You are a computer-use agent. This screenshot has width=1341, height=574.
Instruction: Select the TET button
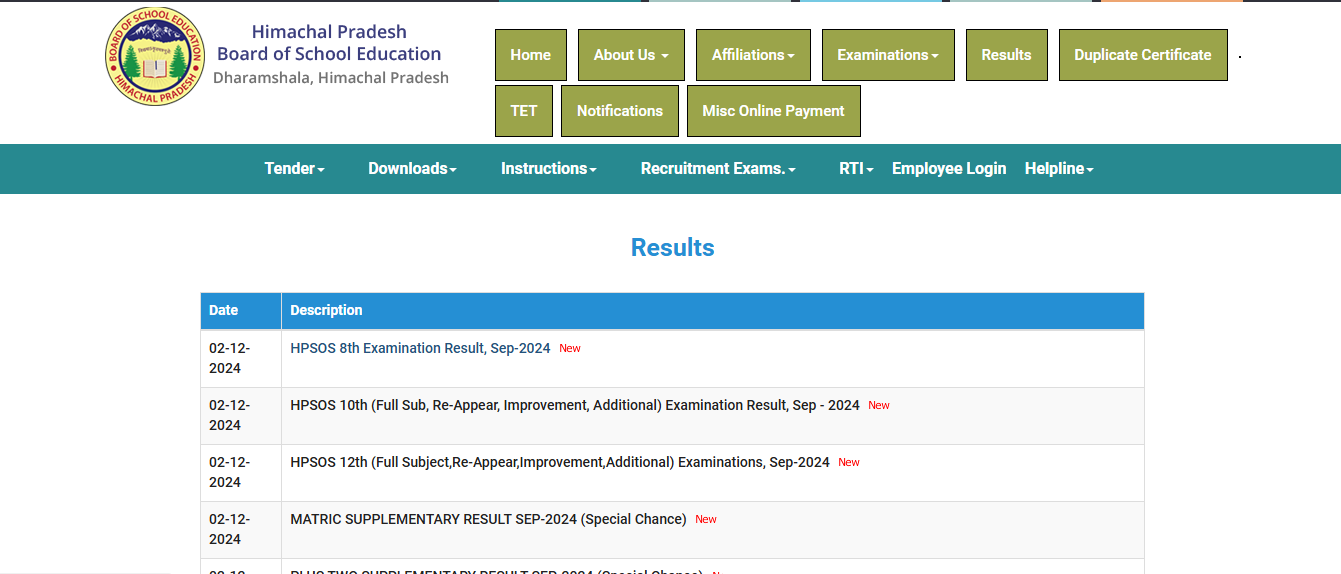[524, 111]
